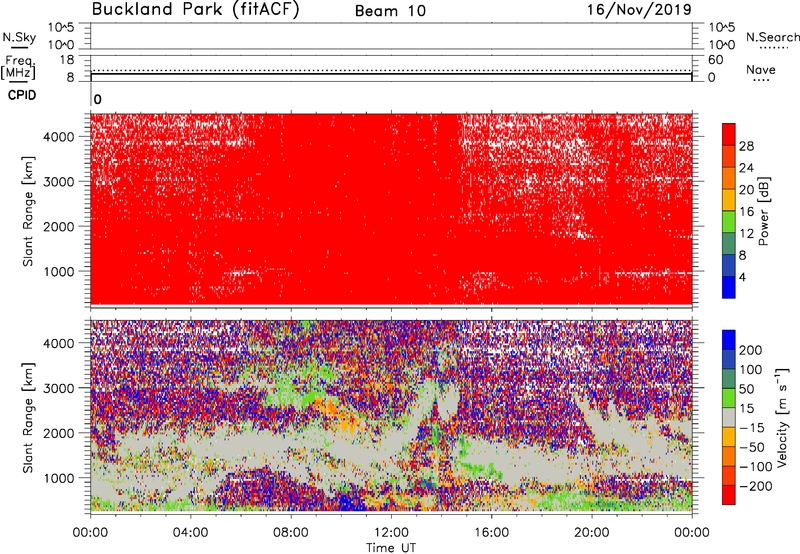Pick the red top swatch of power colorbar

729,134
